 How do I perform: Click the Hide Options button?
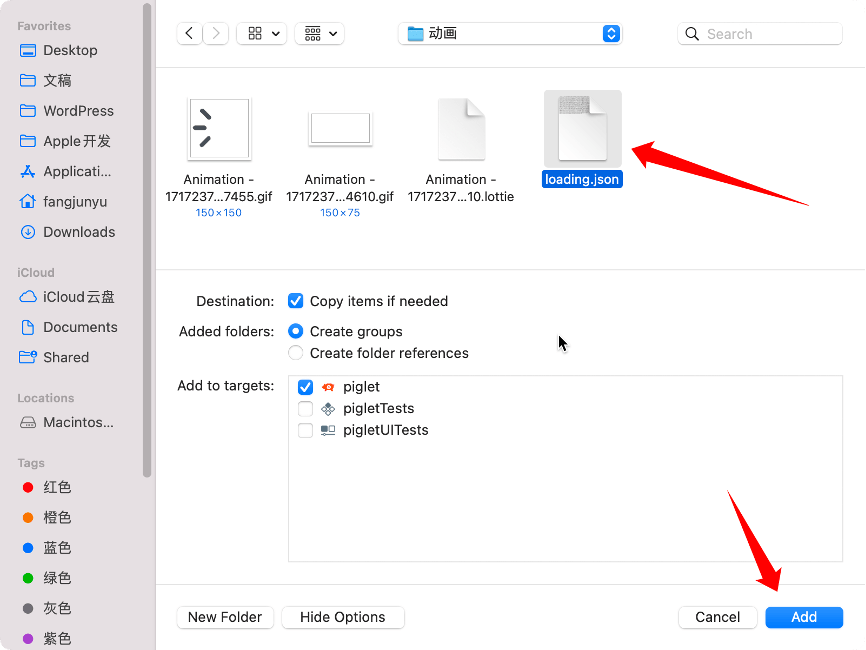click(x=343, y=617)
